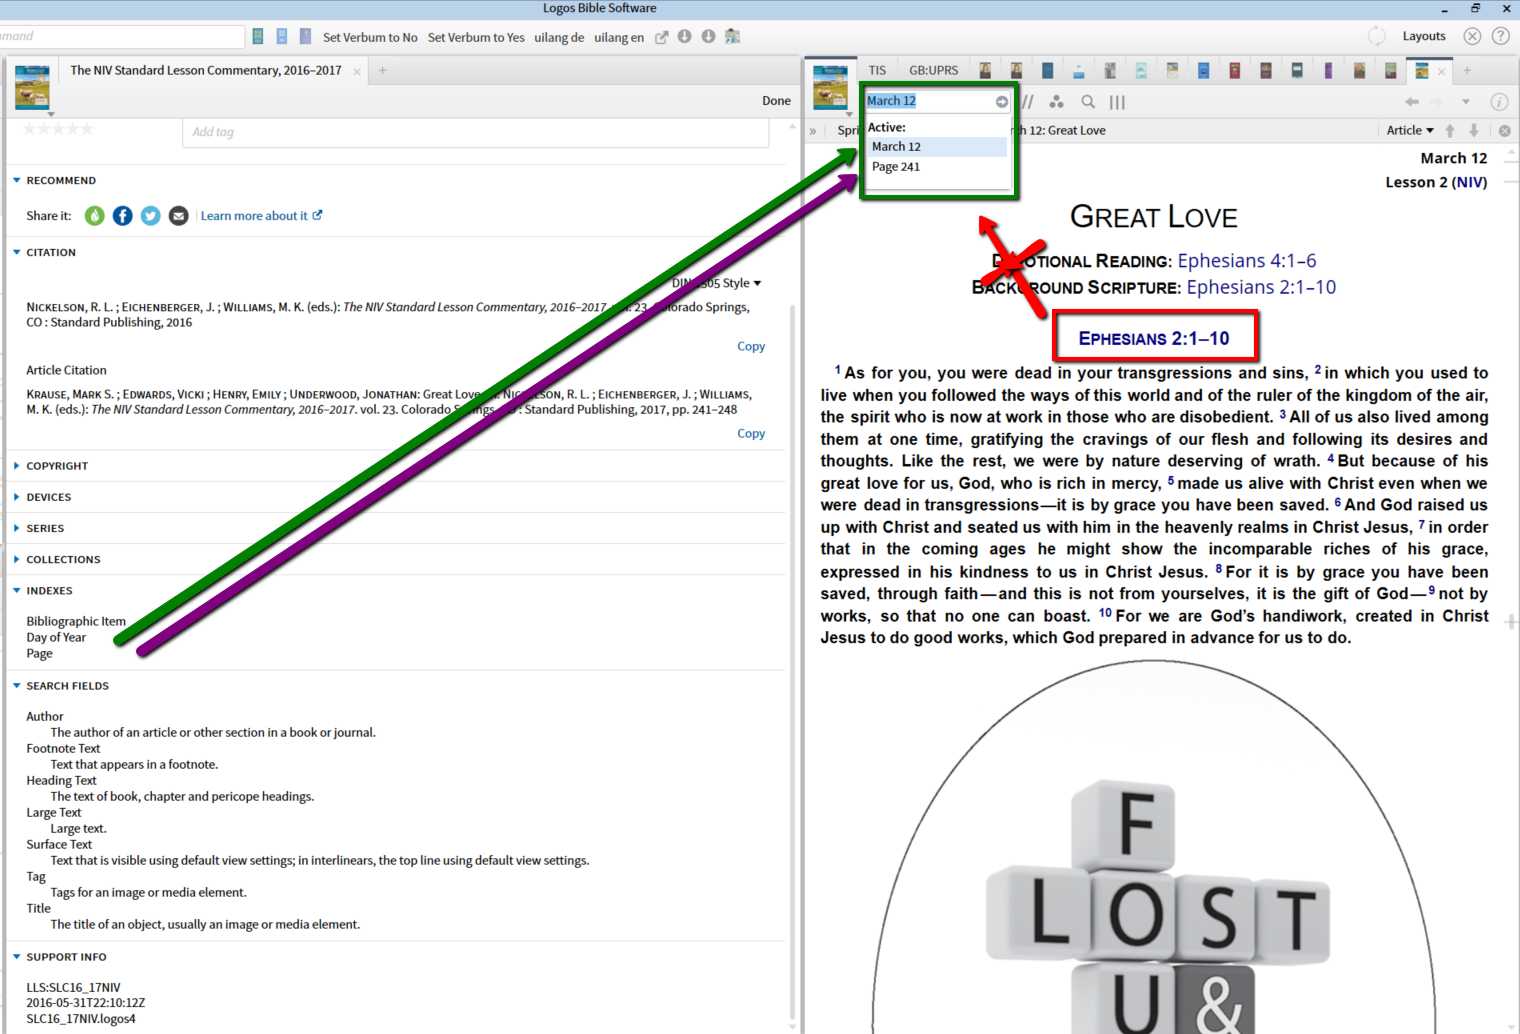Select The NIV Standard Lesson Commentary tab
This screenshot has height=1034, width=1520.
[206, 71]
